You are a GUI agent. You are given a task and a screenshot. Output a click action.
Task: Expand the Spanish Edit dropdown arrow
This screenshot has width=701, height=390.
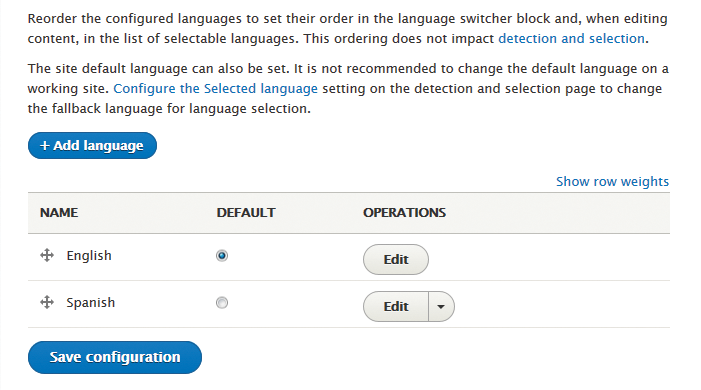click(441, 306)
